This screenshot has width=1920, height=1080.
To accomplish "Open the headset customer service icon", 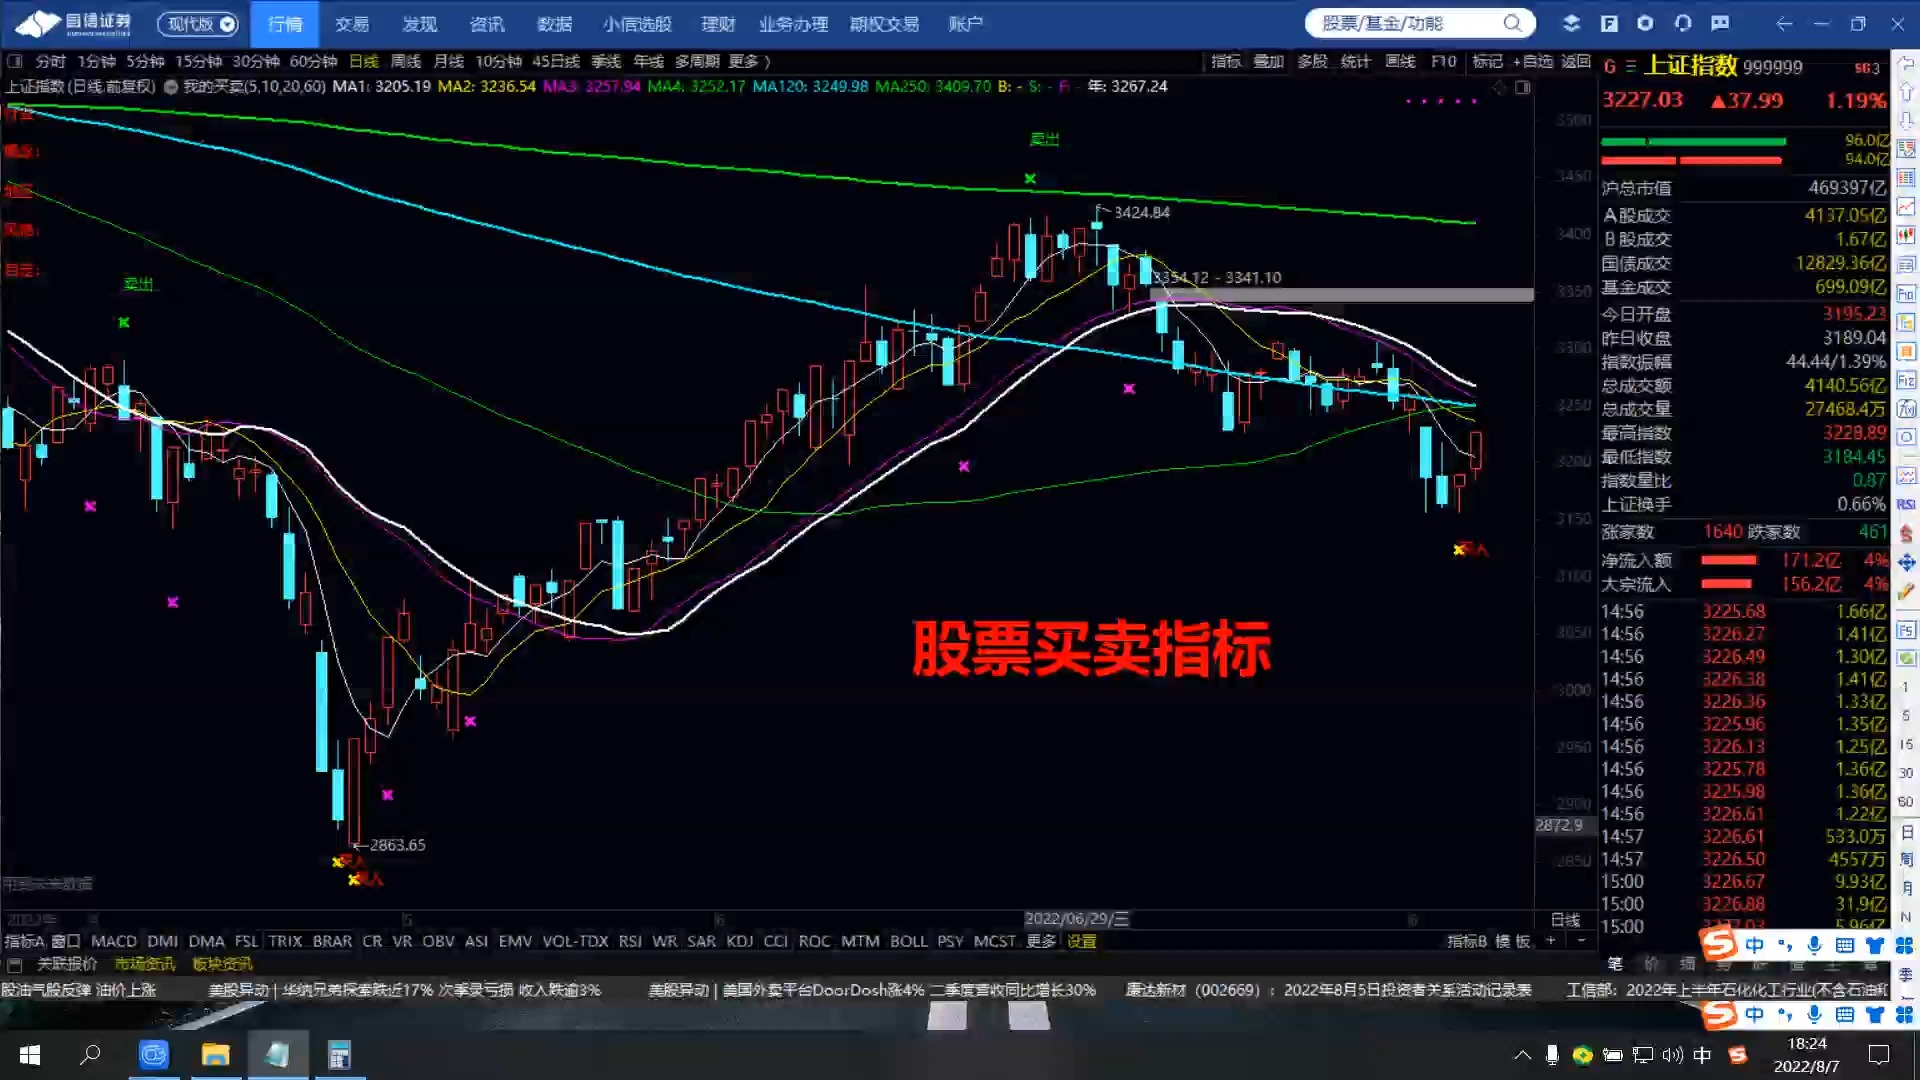I will [x=1683, y=23].
